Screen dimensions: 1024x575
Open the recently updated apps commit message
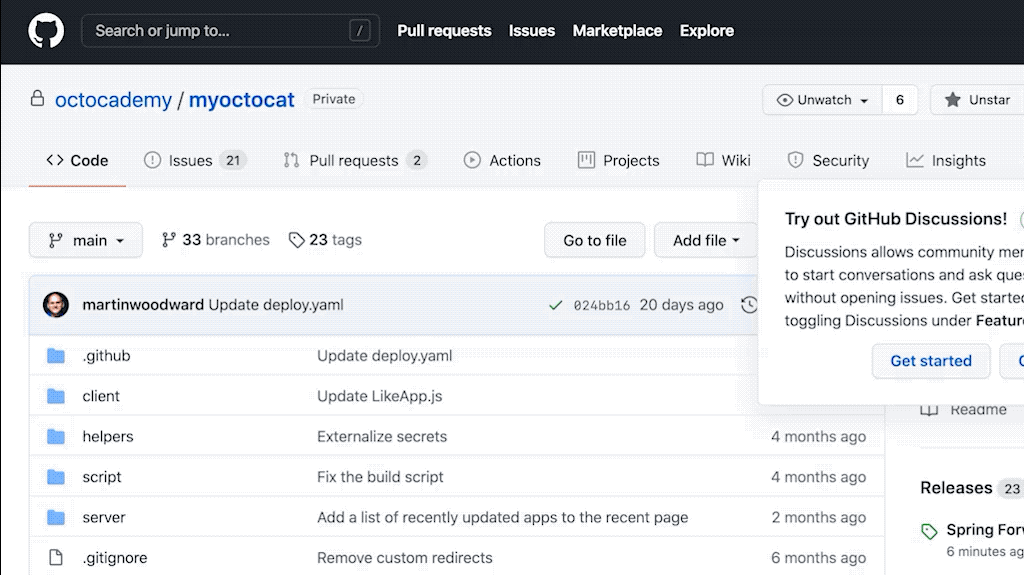pos(503,518)
